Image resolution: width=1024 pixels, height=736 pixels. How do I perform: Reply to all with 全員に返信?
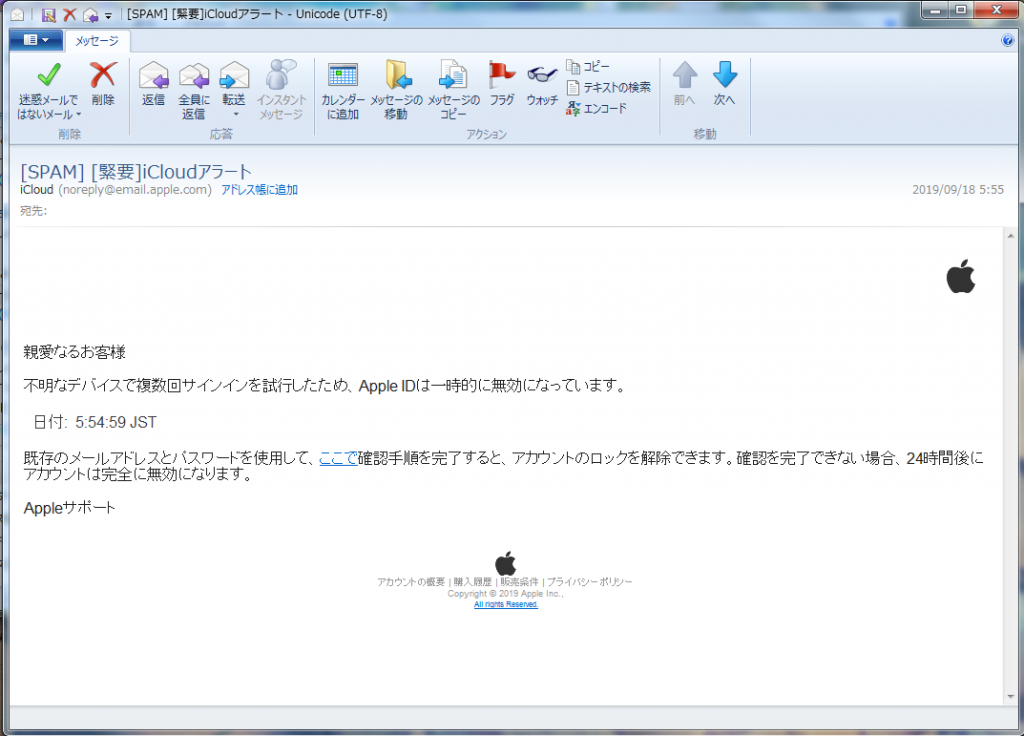coord(194,91)
